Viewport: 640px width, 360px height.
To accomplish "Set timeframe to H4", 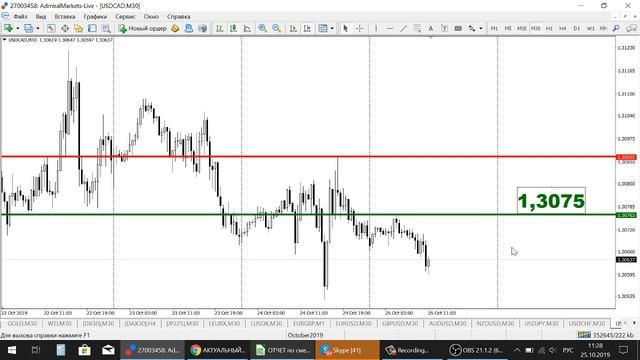I will pos(562,28).
